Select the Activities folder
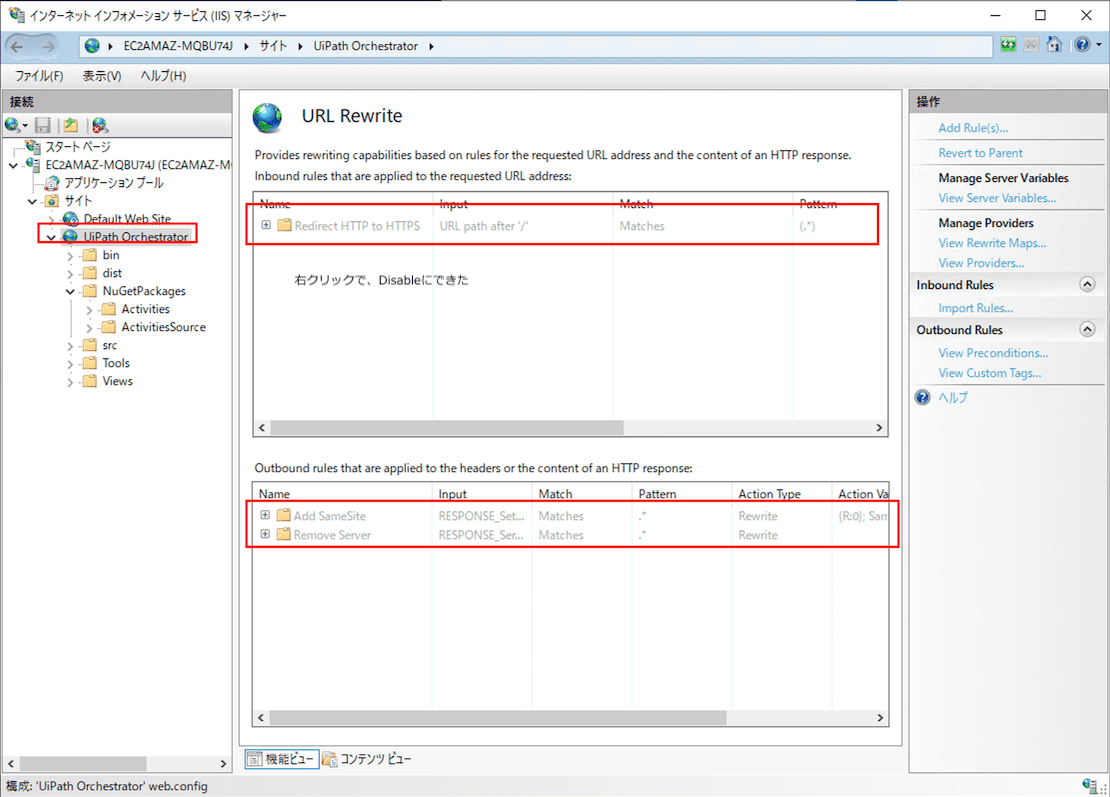 [x=145, y=309]
